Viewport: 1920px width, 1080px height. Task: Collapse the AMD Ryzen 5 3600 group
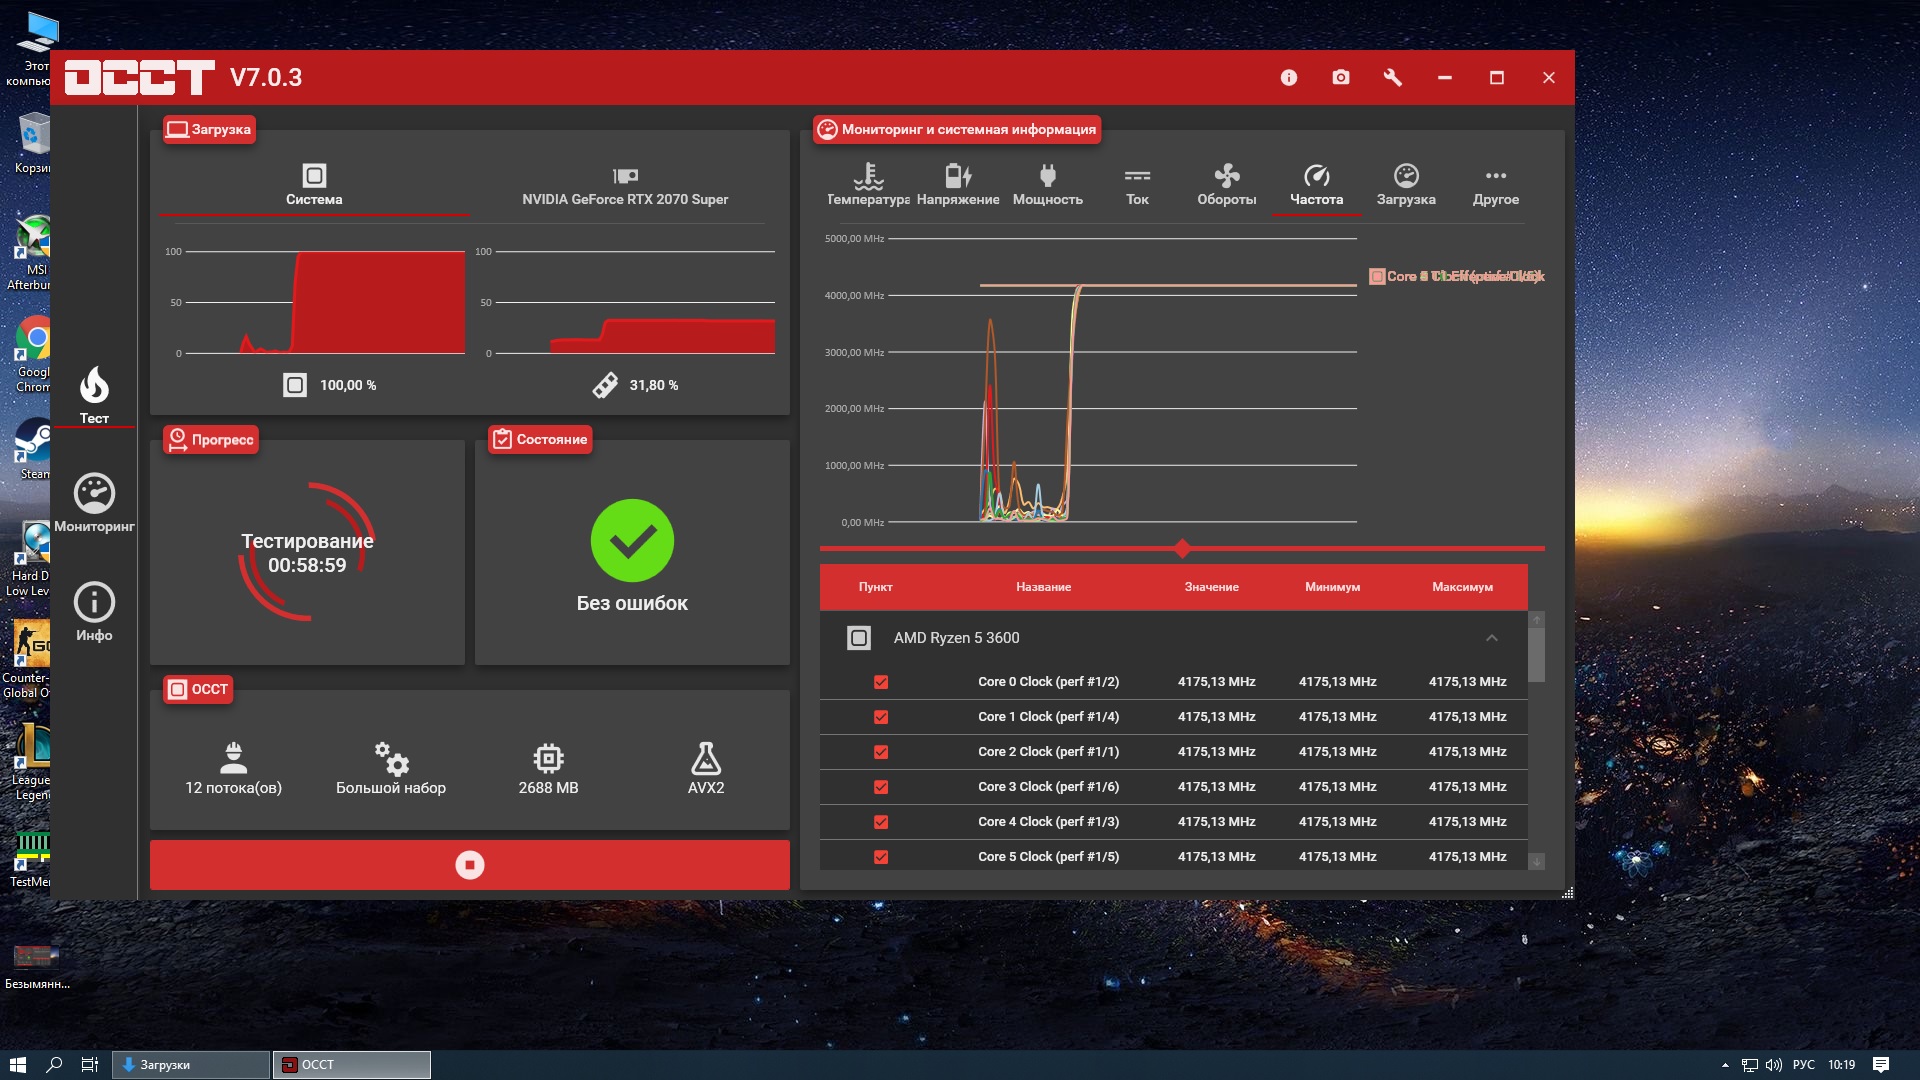tap(1491, 638)
